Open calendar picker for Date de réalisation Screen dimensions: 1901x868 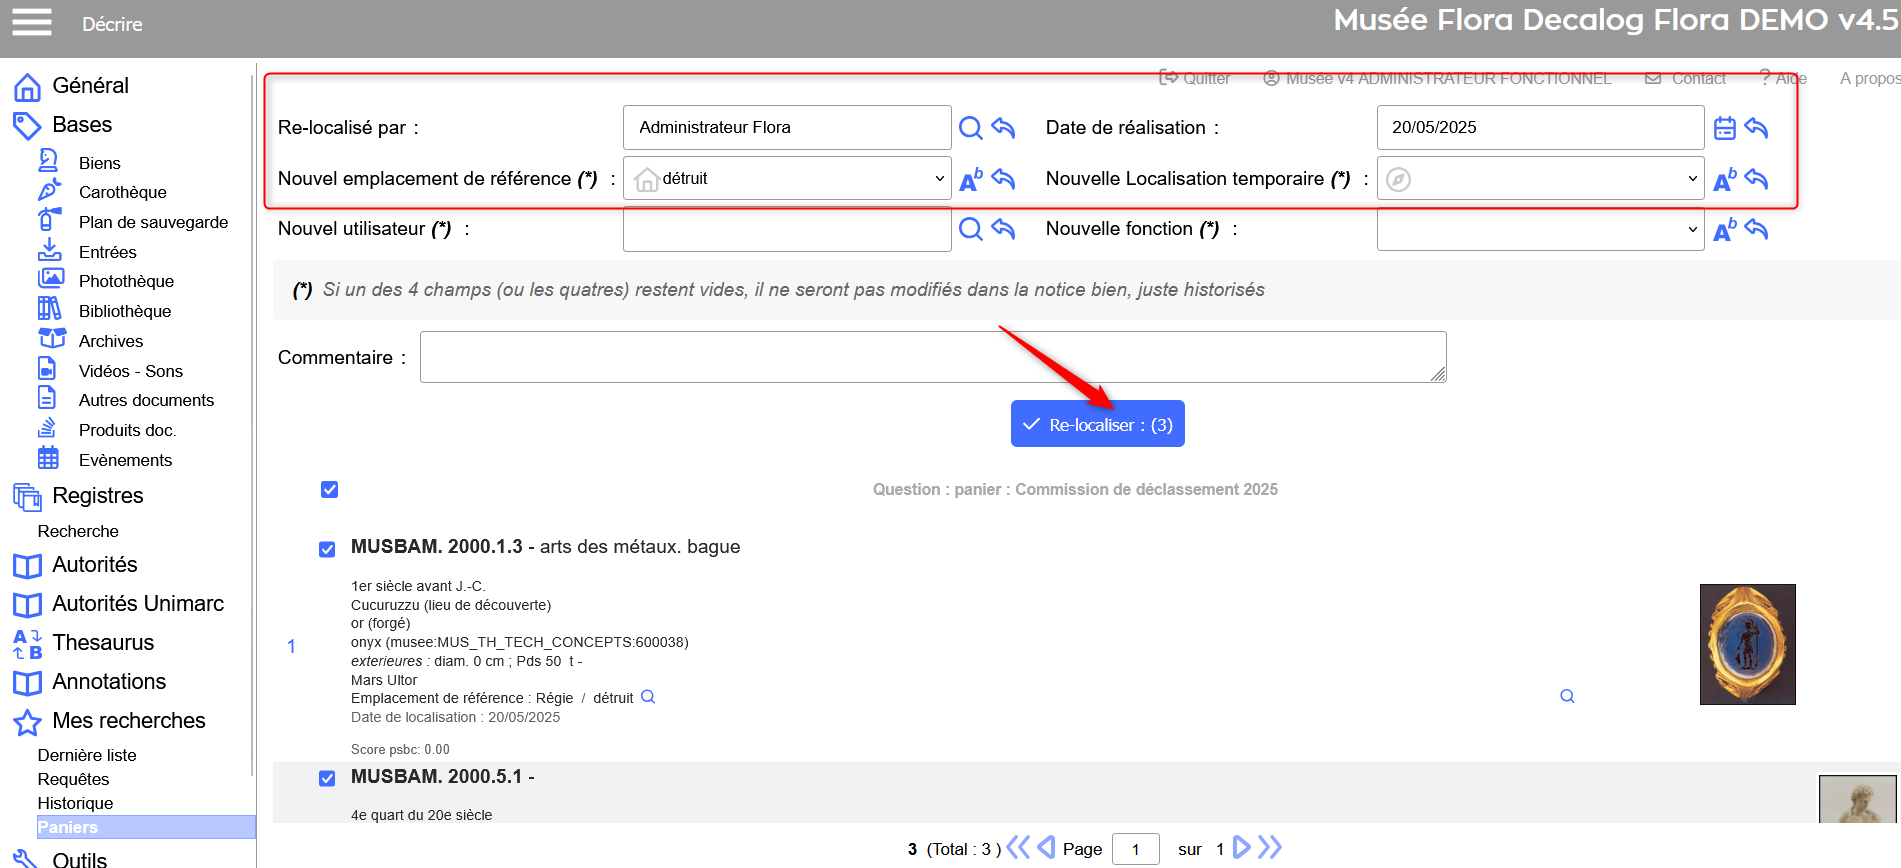1724,128
